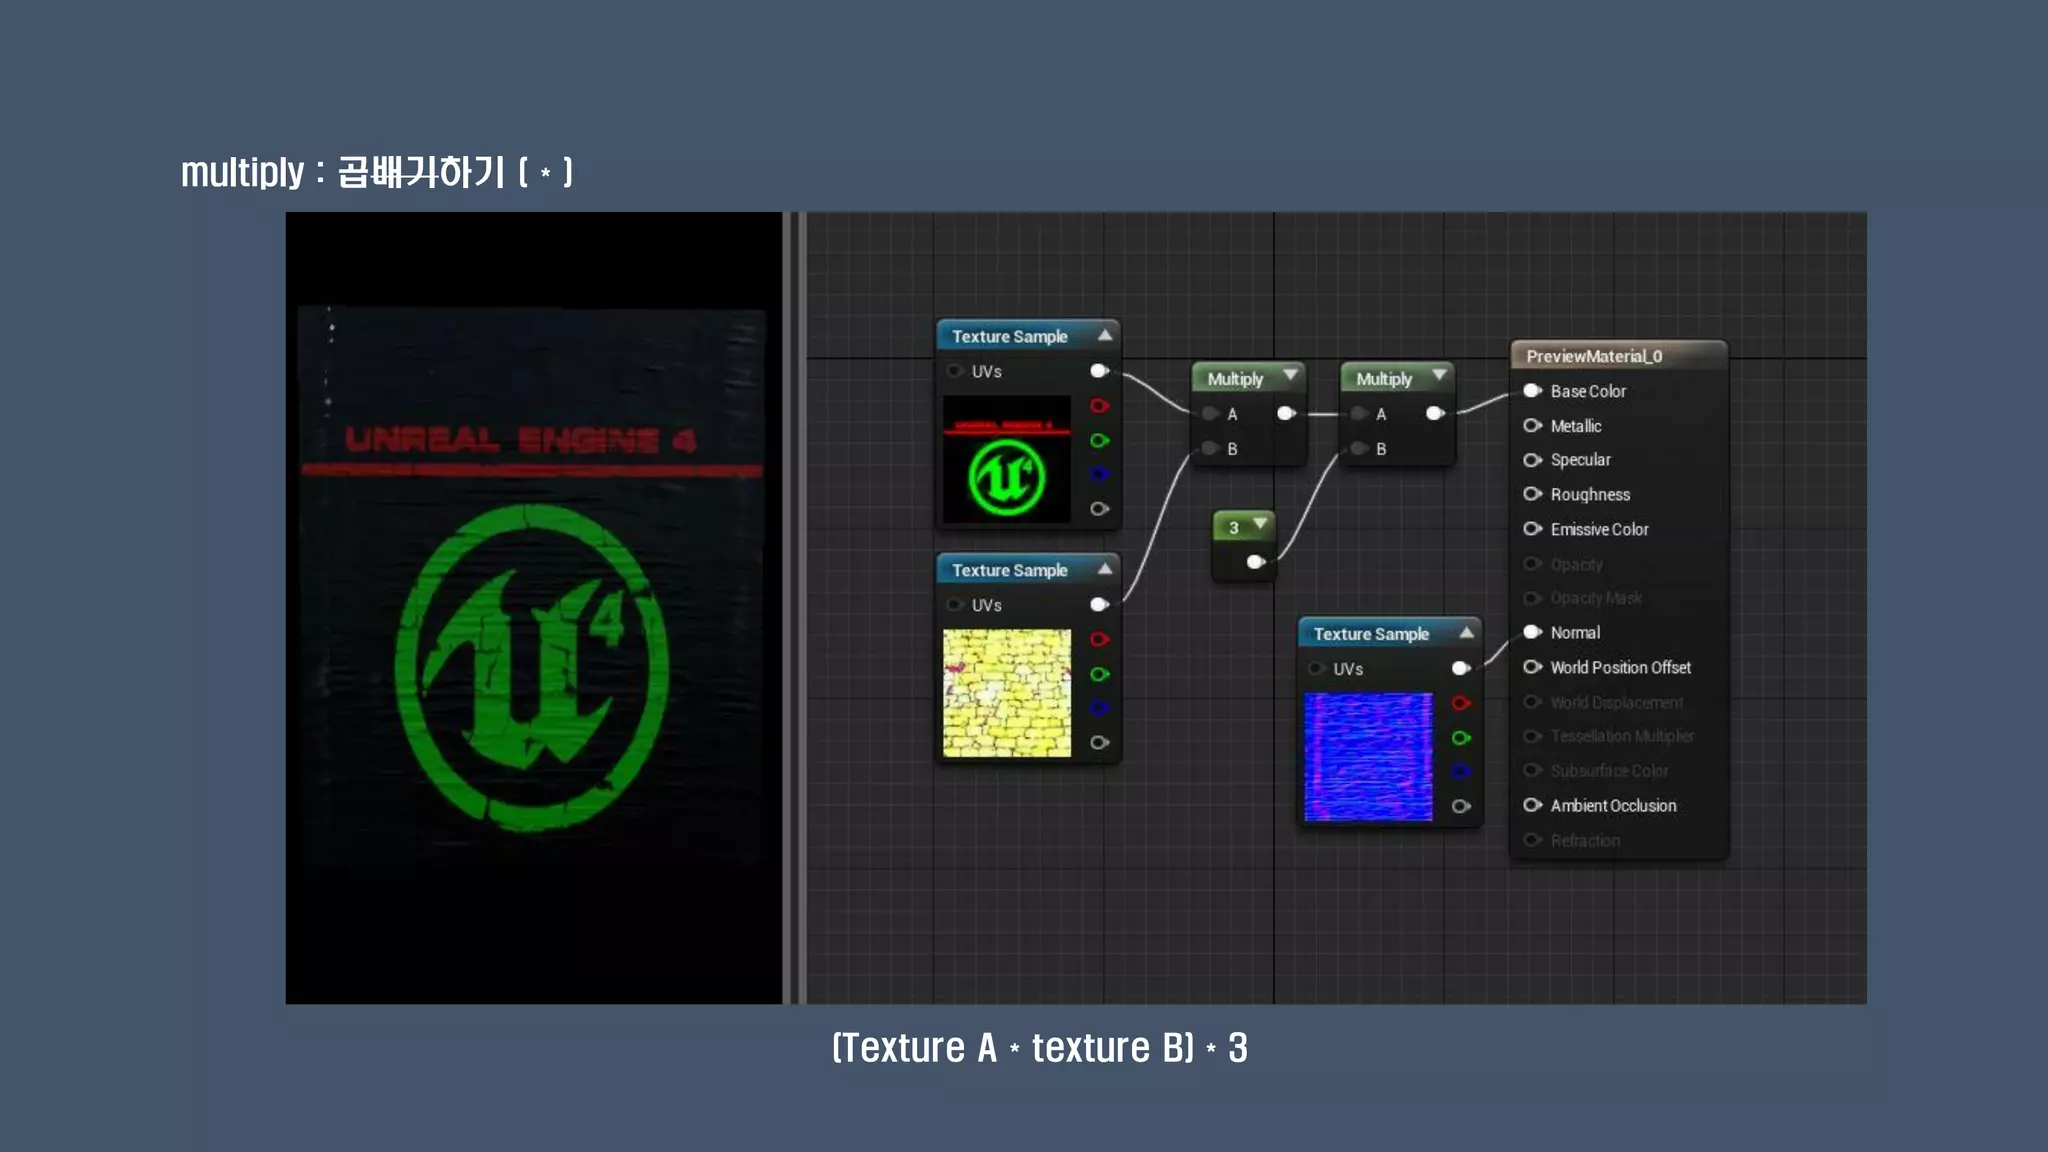Select the PreviewMaterial_0 node title
The height and width of the screenshot is (1152, 2048).
(x=1594, y=356)
